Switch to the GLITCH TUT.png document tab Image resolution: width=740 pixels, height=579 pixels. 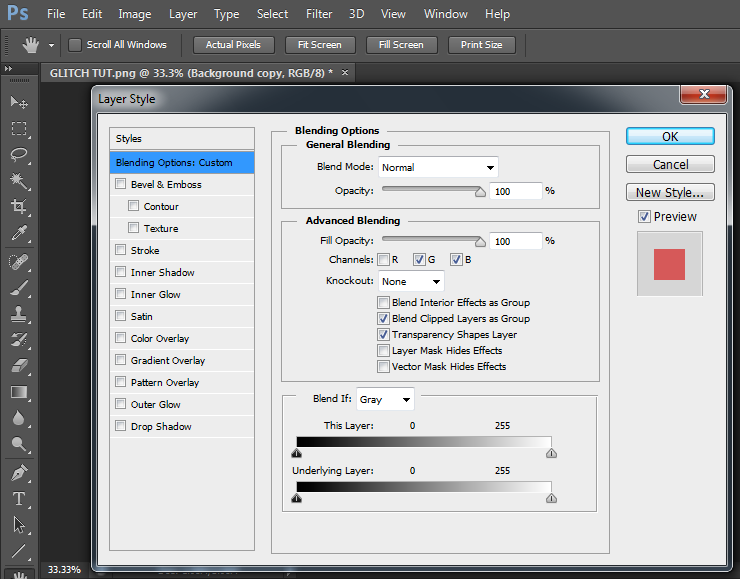point(190,73)
